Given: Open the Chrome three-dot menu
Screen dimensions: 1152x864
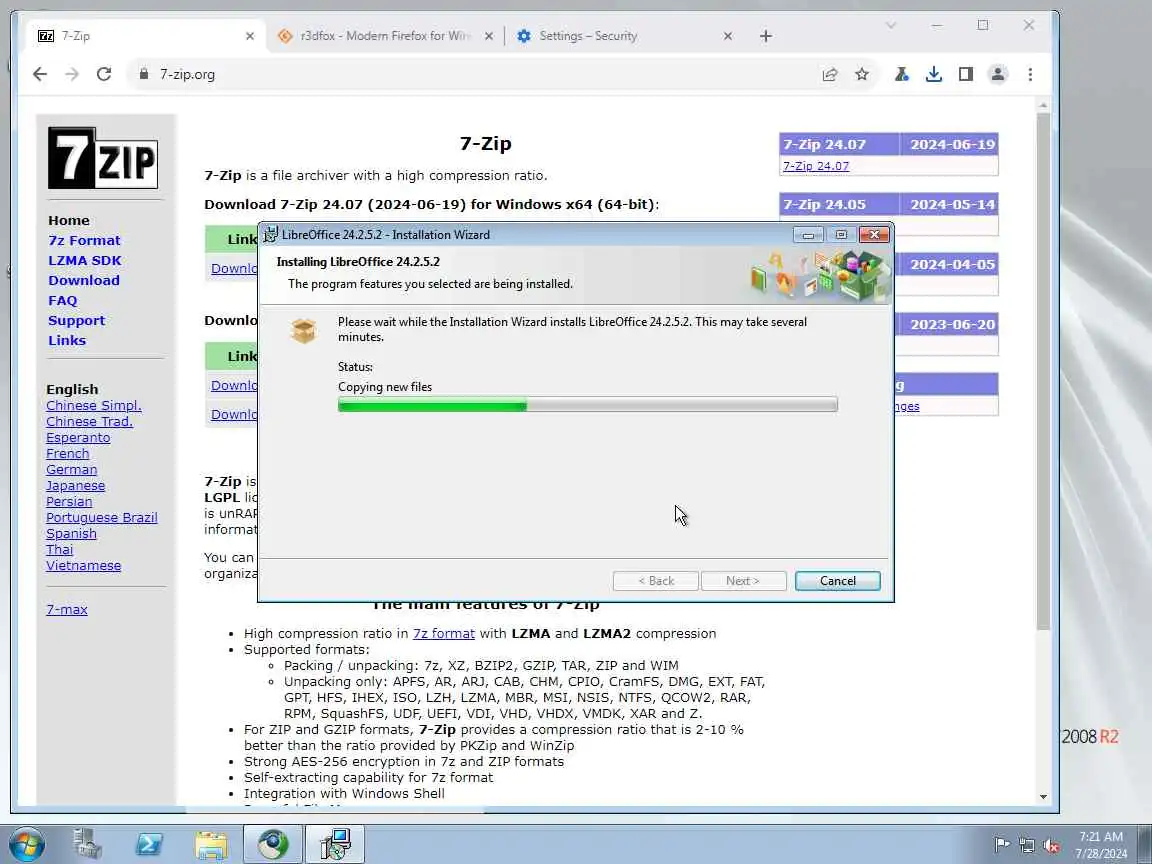Looking at the screenshot, I should pos(1030,74).
